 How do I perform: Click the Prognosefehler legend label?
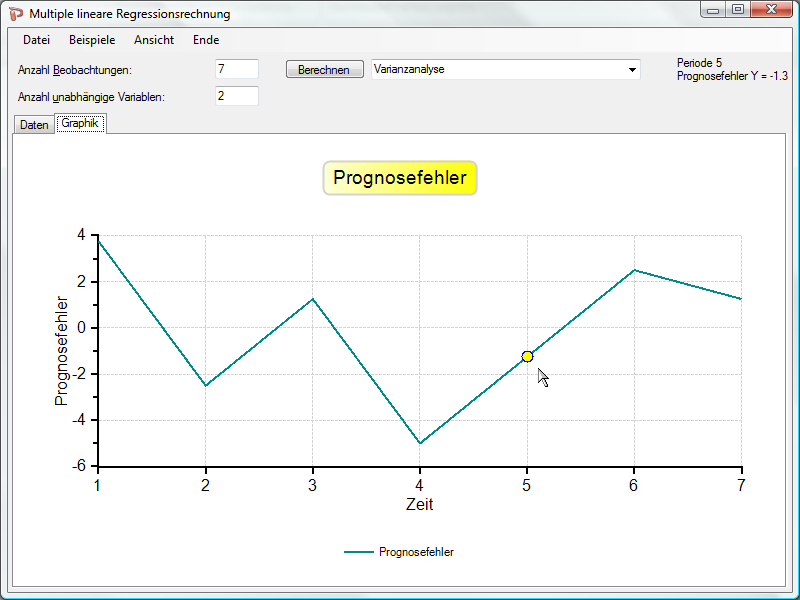pos(416,552)
